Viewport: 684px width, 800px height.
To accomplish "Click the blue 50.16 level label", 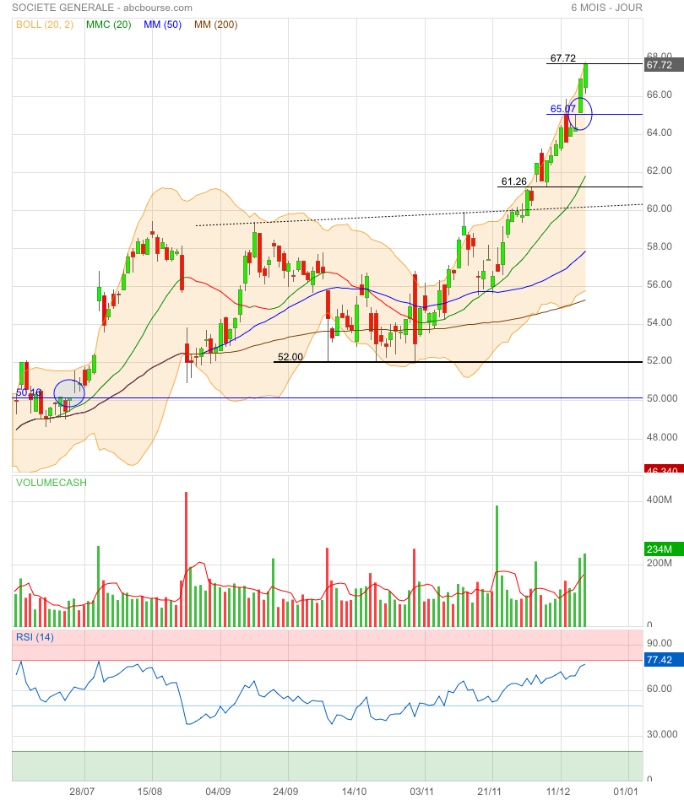I will 29,392.
